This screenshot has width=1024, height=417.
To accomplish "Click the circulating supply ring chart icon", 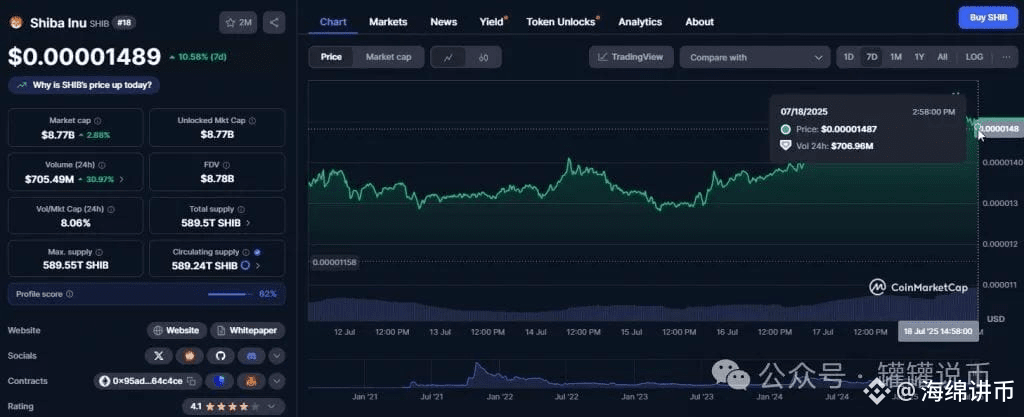I will pyautogui.click(x=245, y=266).
